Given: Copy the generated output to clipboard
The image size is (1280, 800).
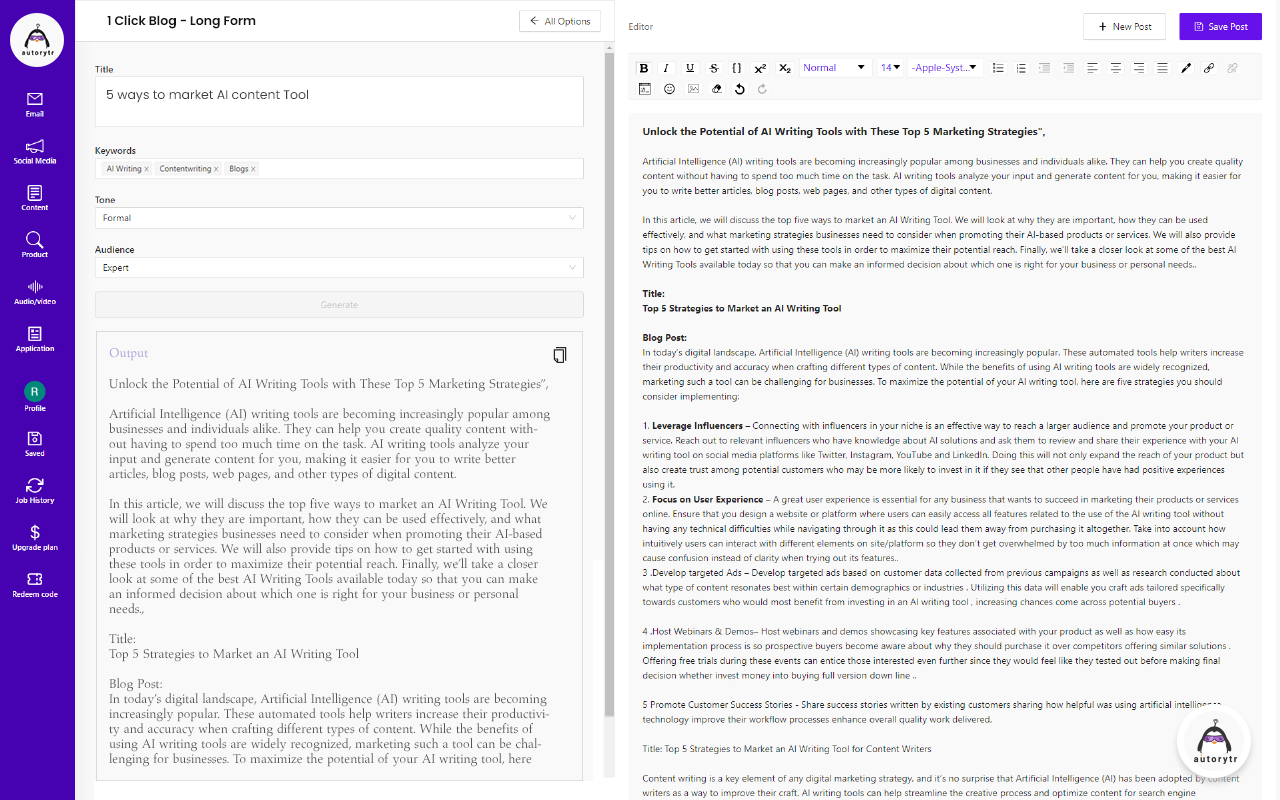Looking at the screenshot, I should tap(560, 355).
